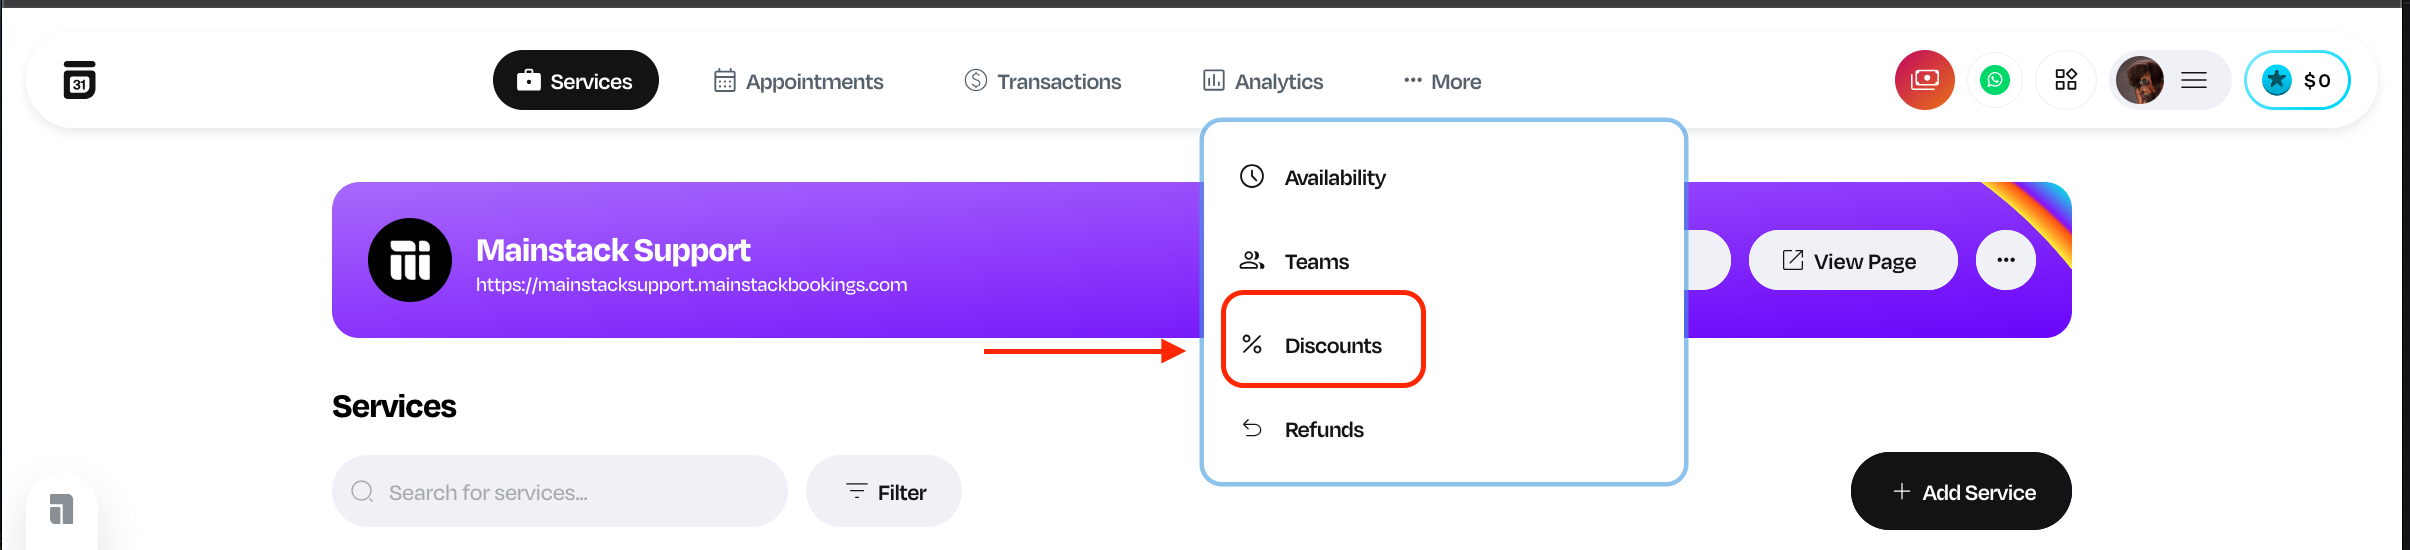Open the apps grid icon

point(2066,80)
